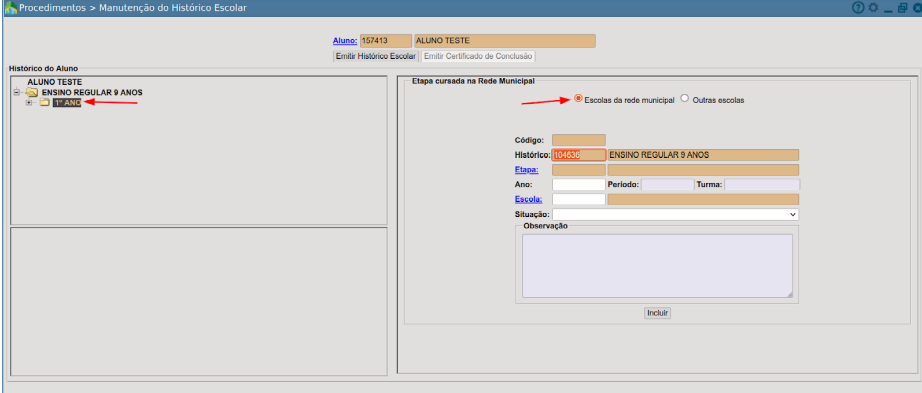Click the Código field
922x393 pixels.
tap(579, 140)
